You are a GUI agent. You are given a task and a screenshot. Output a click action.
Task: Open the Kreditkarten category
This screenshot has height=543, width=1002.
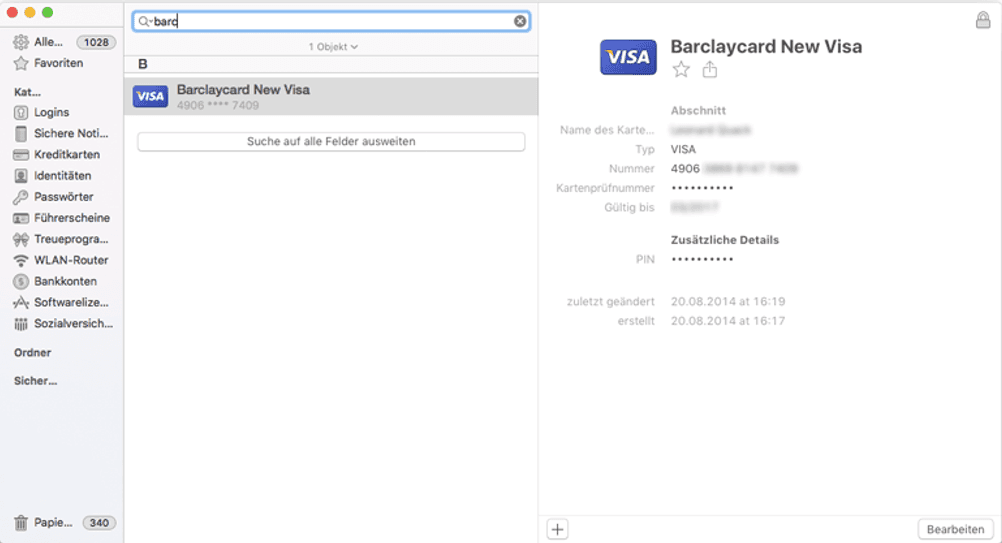pos(67,155)
